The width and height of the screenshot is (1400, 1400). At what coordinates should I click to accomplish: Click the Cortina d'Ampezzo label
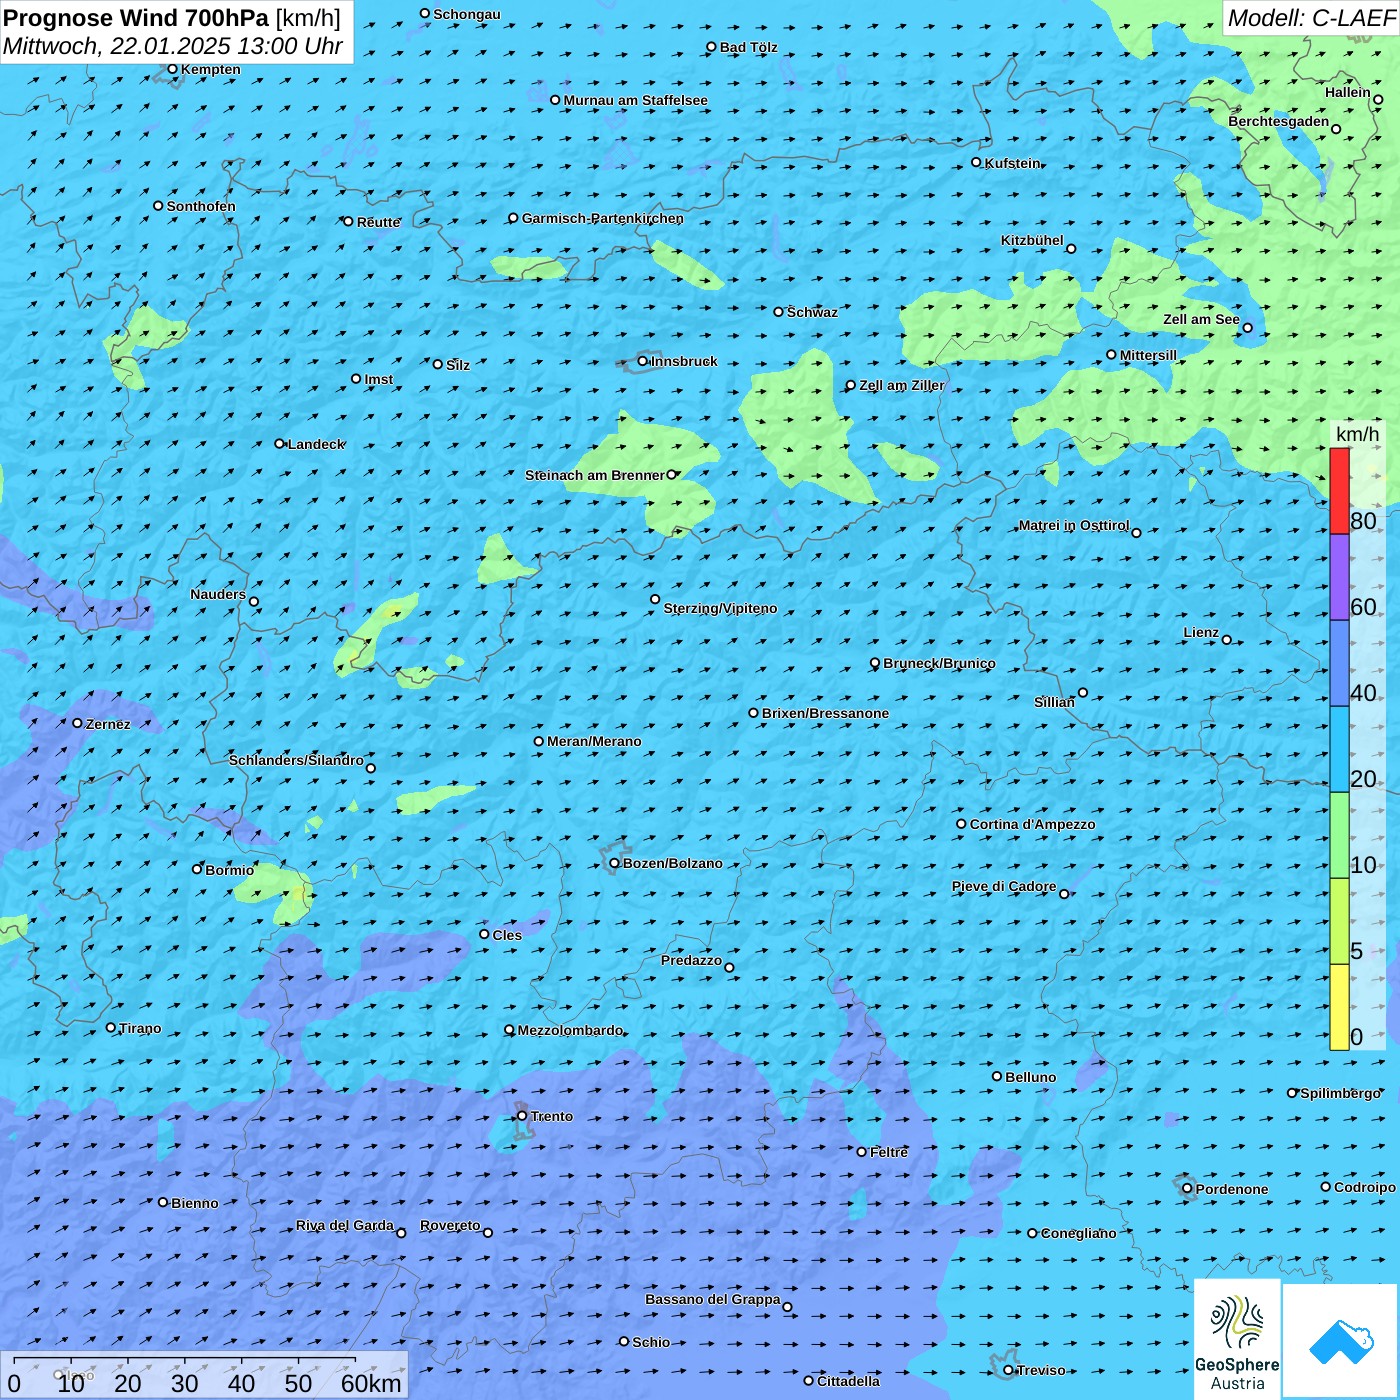coord(1032,824)
